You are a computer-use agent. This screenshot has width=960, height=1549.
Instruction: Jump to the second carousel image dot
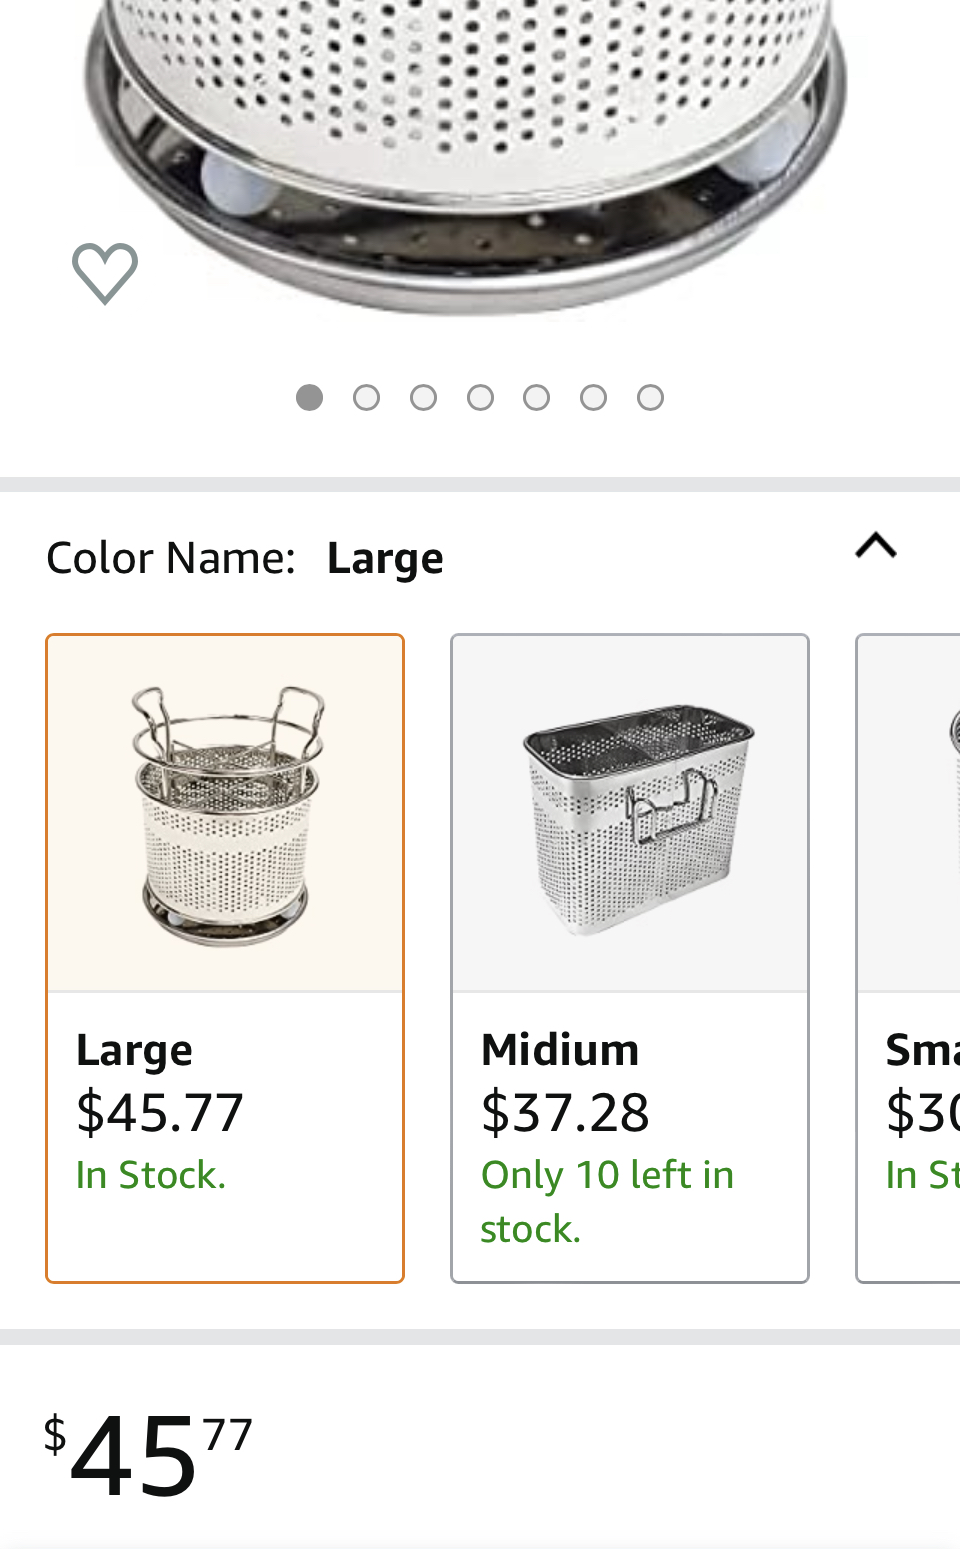(367, 398)
